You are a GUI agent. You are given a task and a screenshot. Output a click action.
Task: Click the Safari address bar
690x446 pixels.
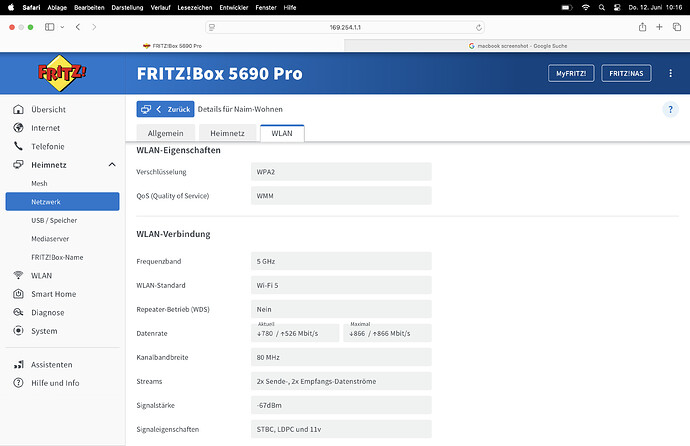click(343, 27)
